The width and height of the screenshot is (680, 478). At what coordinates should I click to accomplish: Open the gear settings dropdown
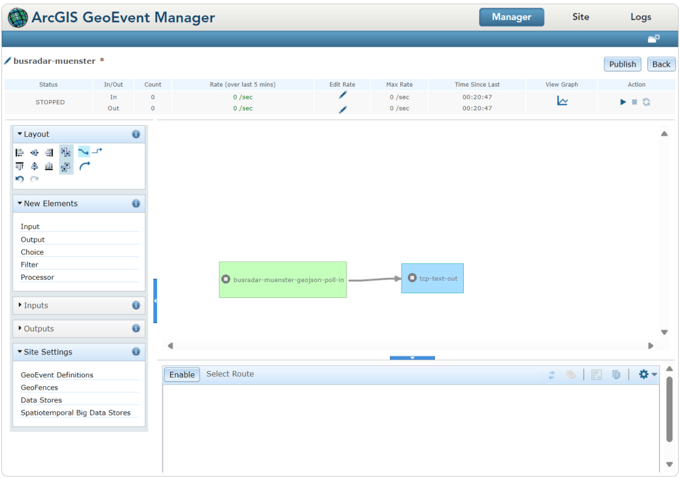(647, 374)
